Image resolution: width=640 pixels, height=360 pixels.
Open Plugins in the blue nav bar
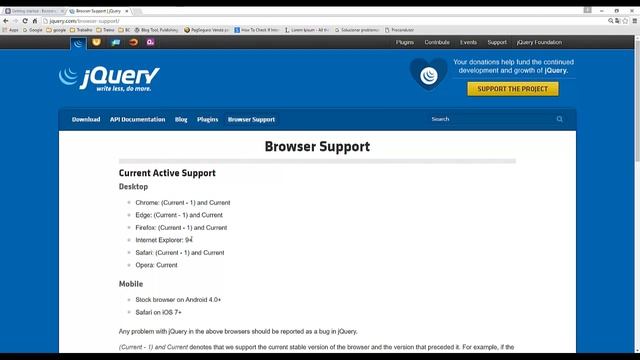pos(207,120)
